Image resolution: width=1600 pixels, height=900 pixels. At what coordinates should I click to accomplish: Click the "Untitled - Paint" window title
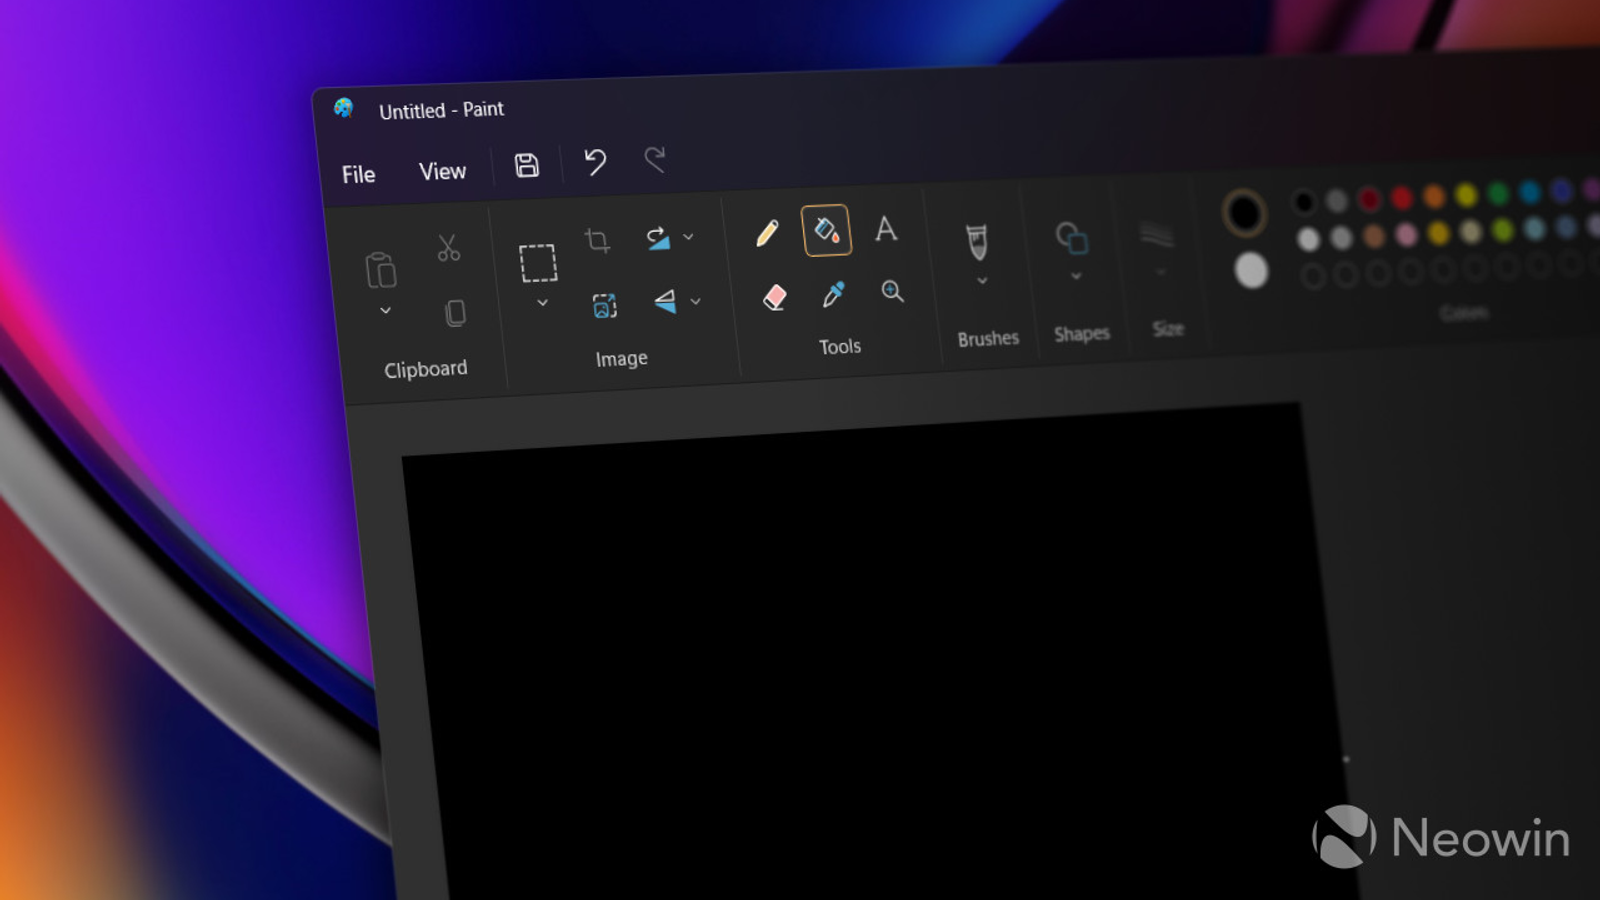(441, 110)
